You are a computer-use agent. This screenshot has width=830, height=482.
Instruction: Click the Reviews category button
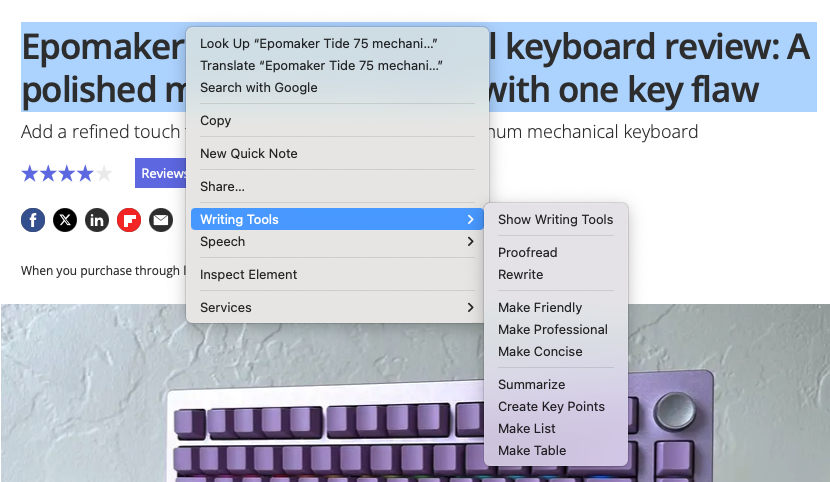pyautogui.click(x=161, y=173)
